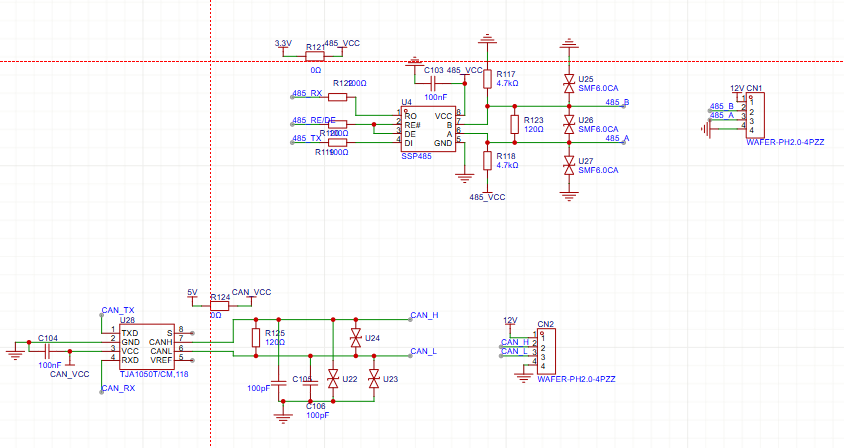
Task: Select TVS diode U27 symbol
Action: 569,165
